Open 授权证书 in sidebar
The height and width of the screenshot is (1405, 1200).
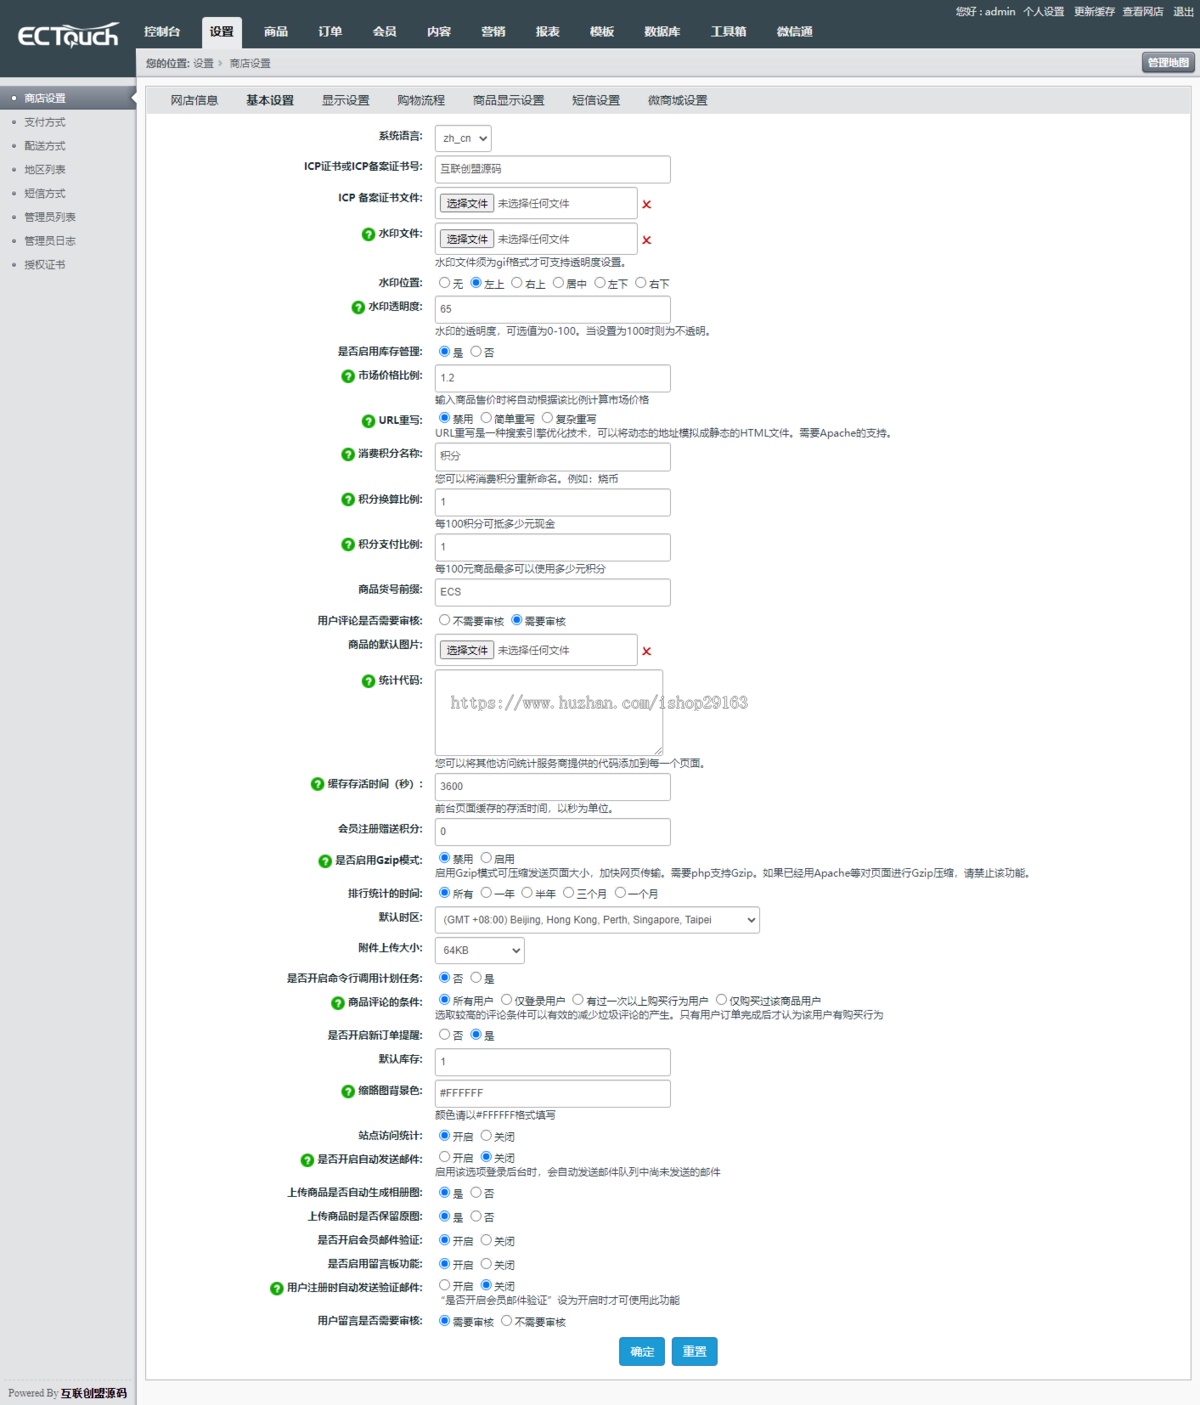pos(45,265)
